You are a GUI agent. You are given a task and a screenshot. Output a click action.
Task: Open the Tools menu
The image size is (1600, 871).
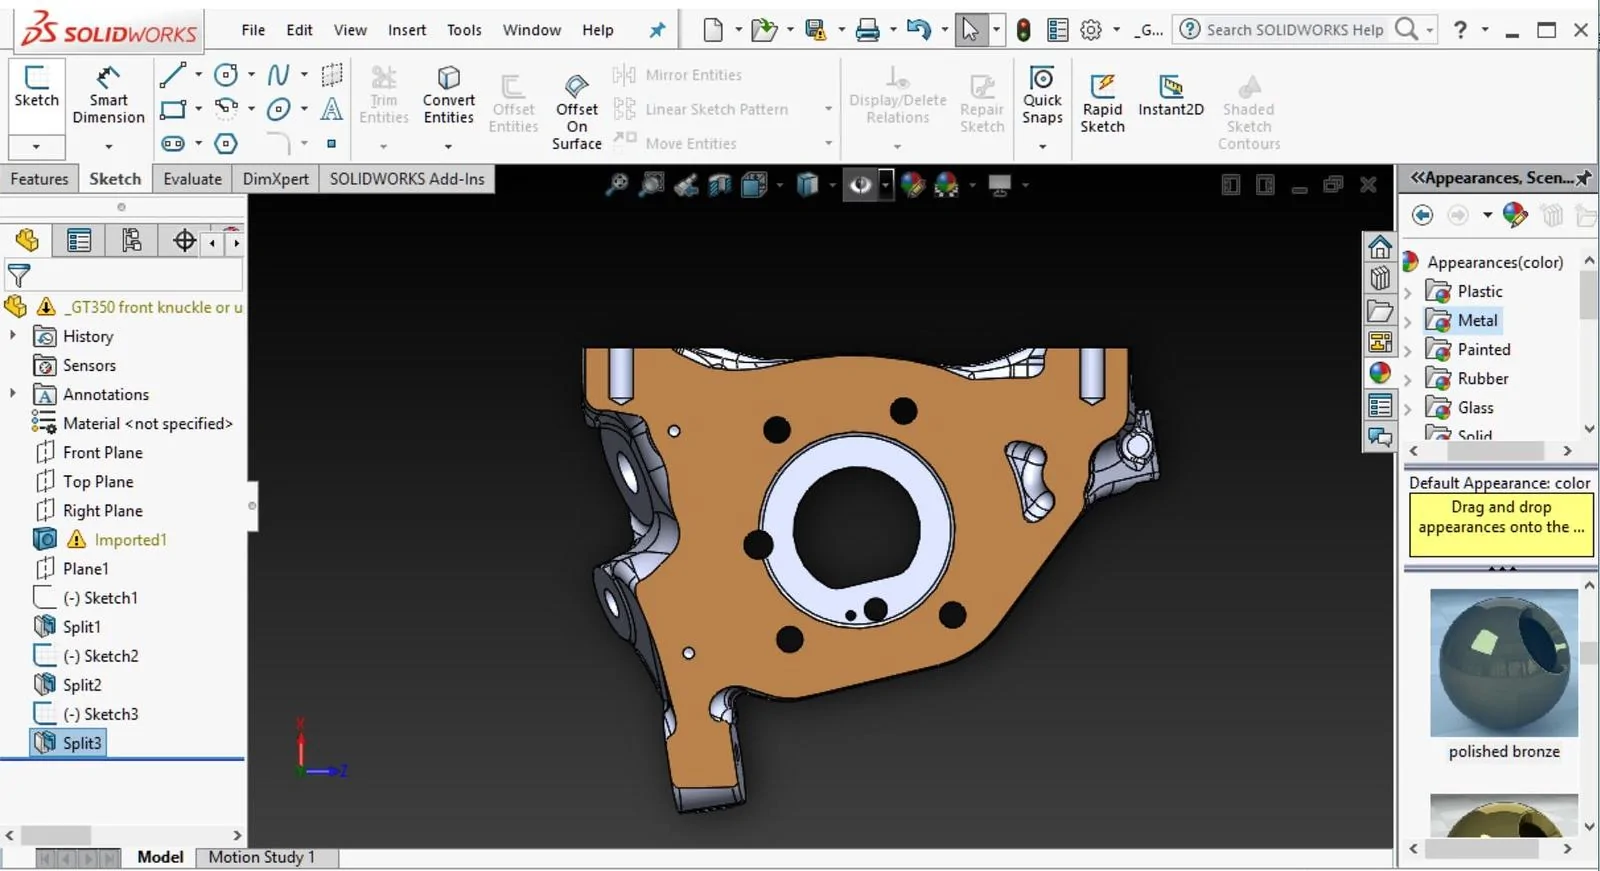[464, 30]
